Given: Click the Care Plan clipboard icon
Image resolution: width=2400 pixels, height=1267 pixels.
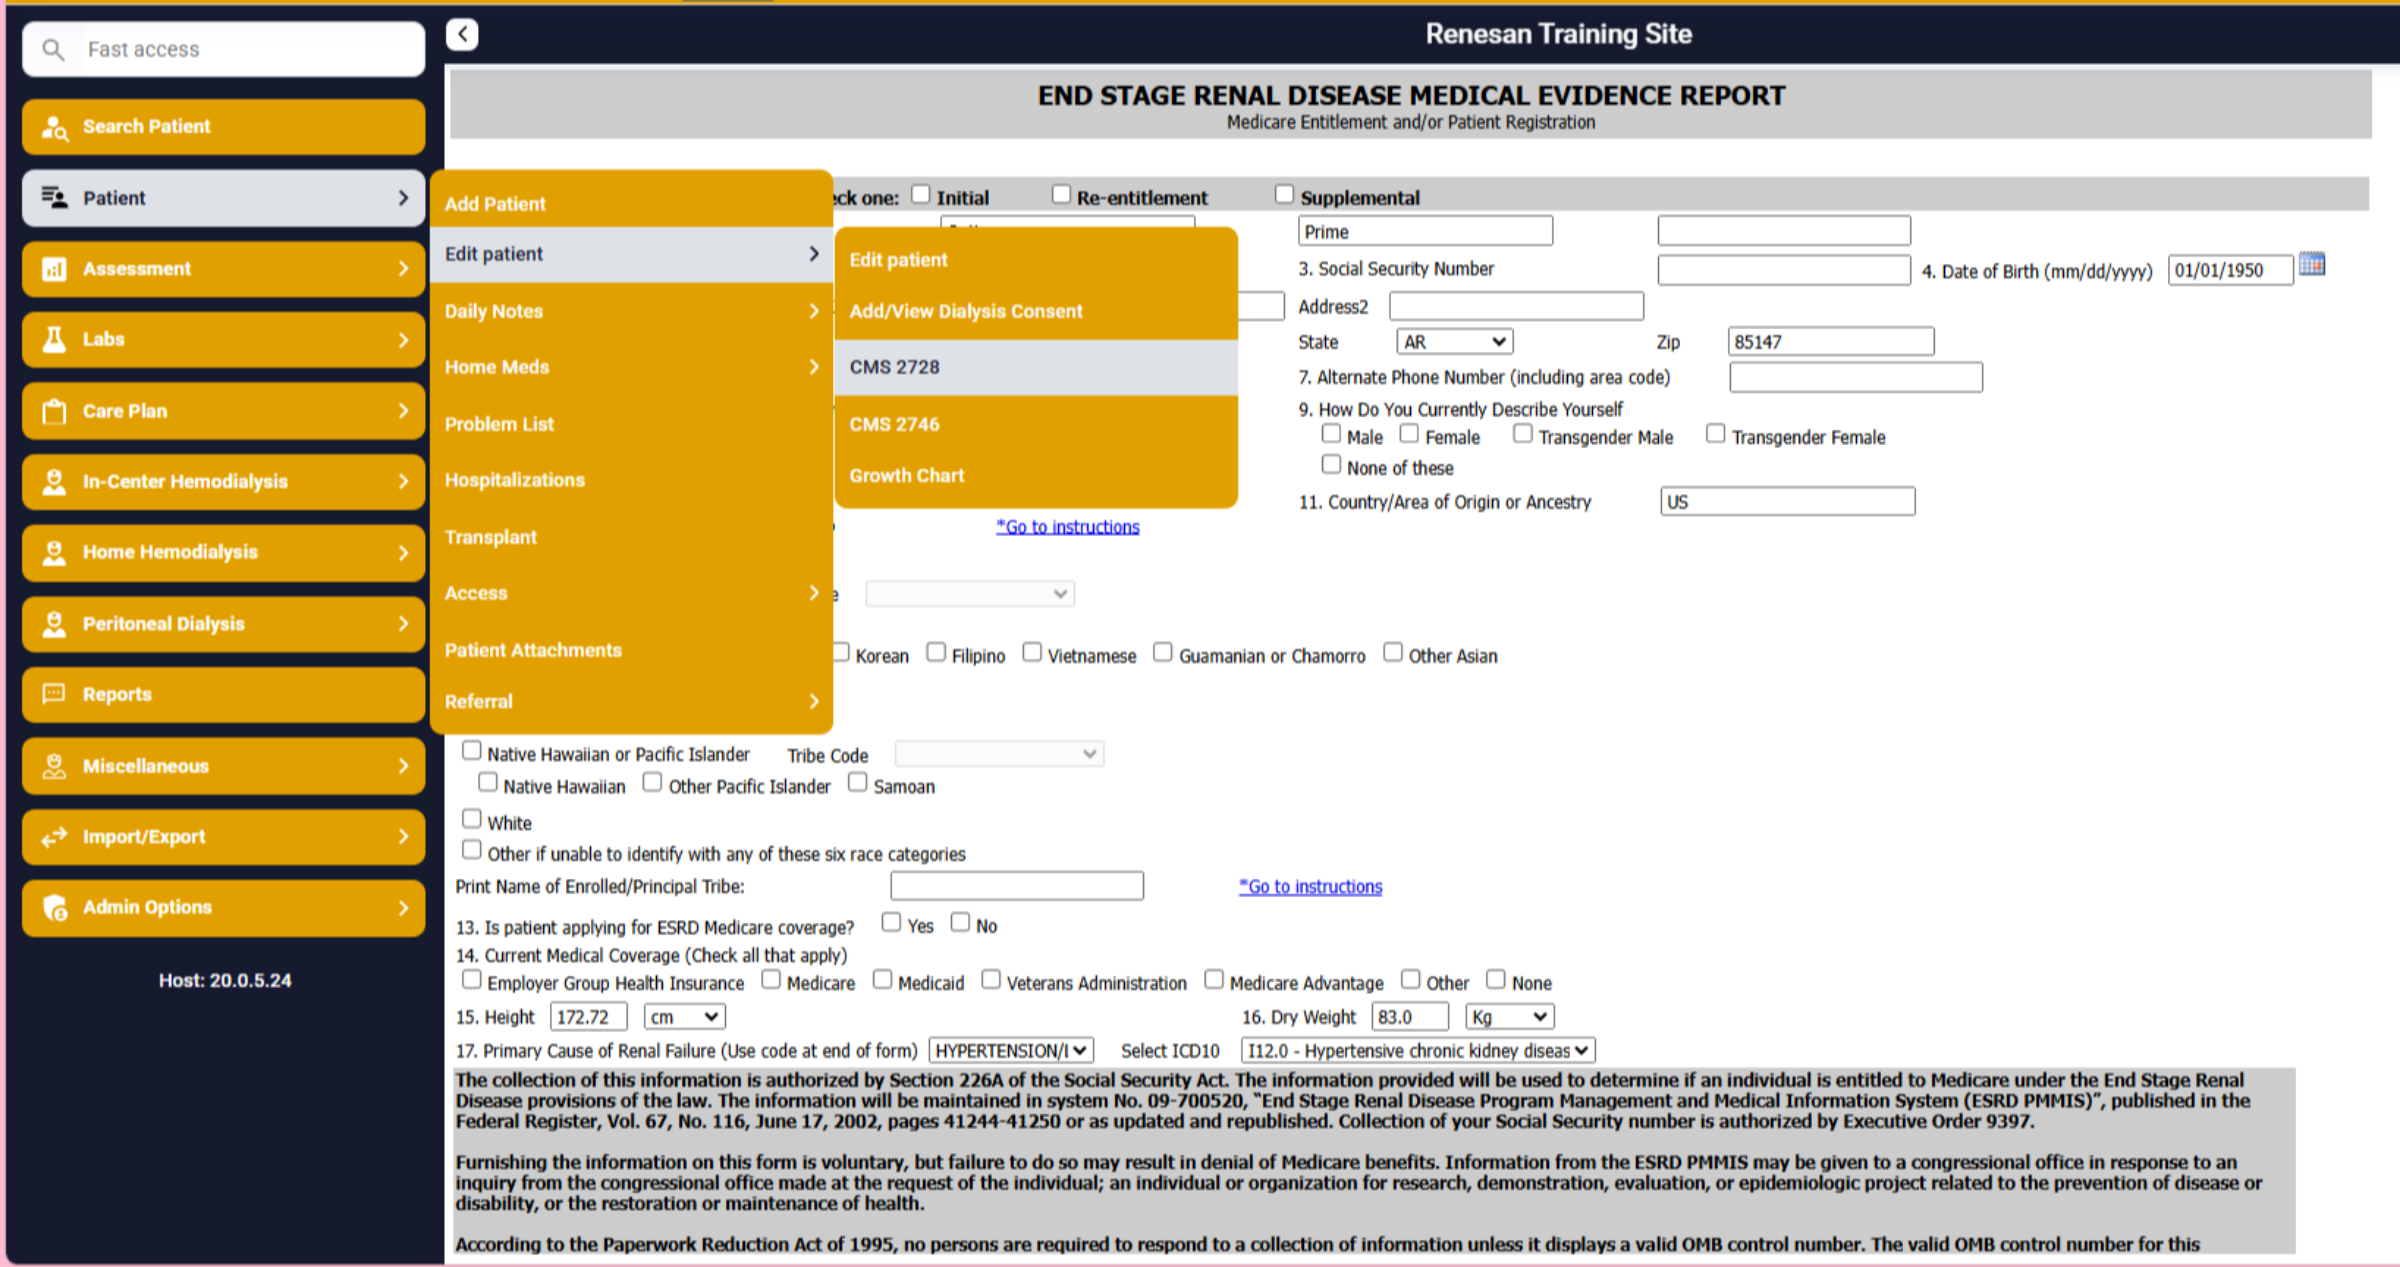Looking at the screenshot, I should [x=54, y=411].
